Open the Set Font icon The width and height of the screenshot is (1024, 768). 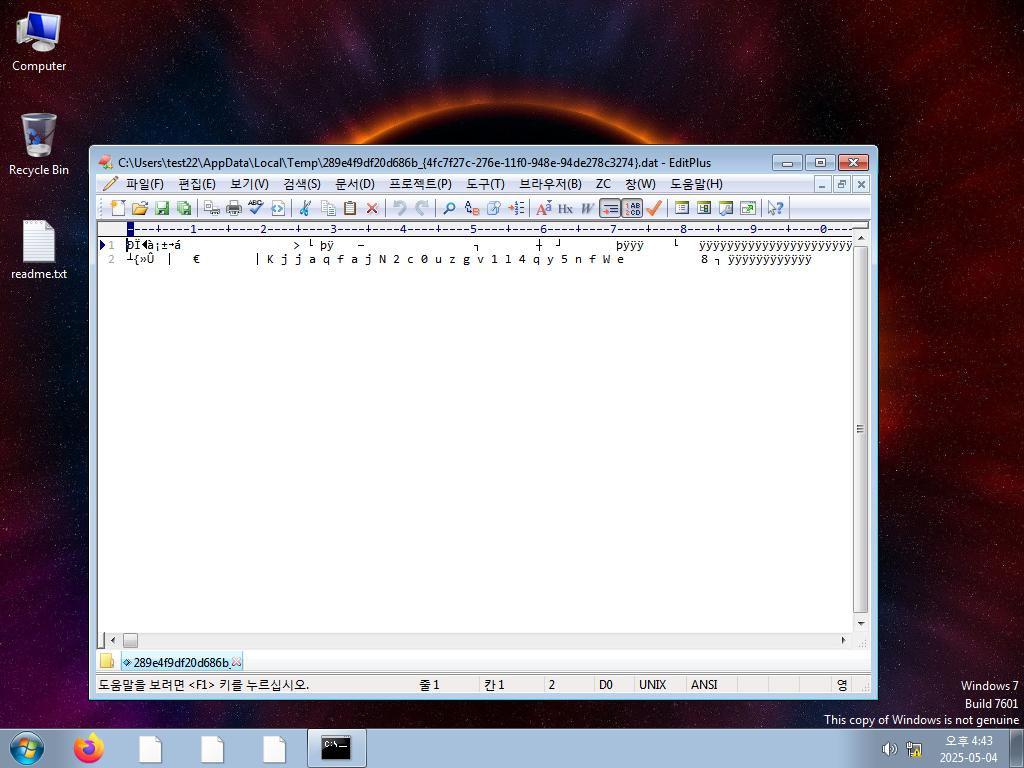tap(543, 208)
